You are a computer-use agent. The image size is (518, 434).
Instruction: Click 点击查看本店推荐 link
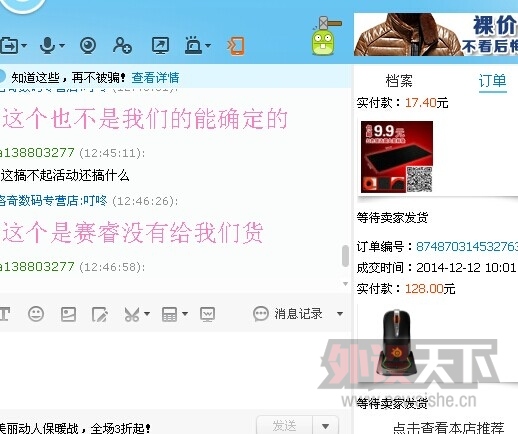448,428
